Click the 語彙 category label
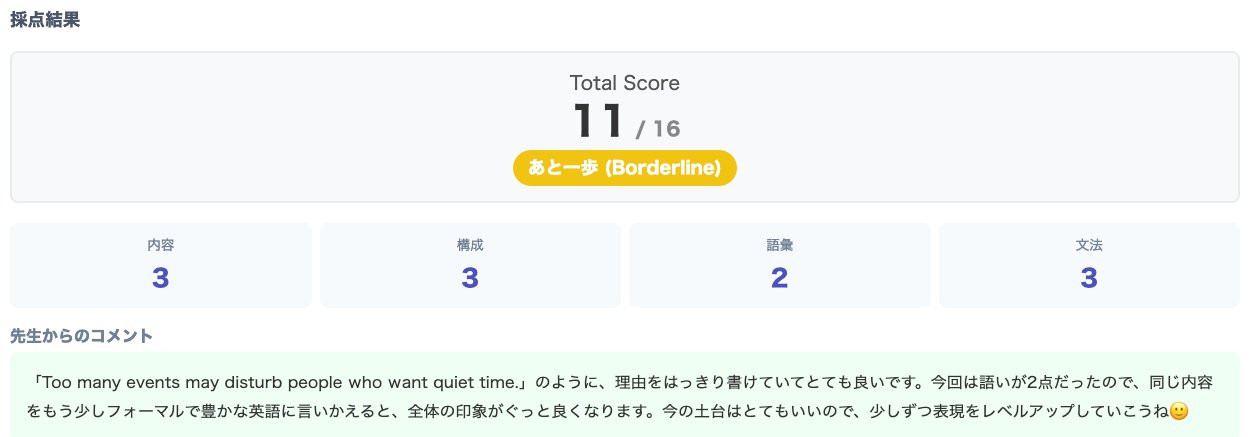The height and width of the screenshot is (437, 1254). pyautogui.click(x=780, y=244)
